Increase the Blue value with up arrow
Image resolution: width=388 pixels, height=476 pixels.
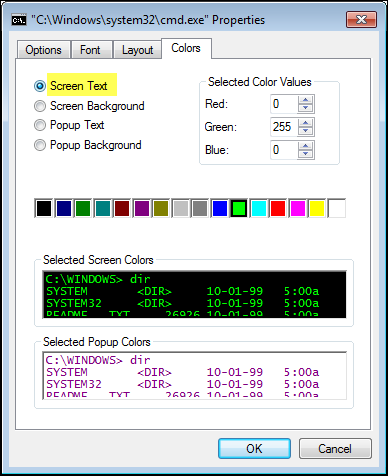tap(306, 146)
